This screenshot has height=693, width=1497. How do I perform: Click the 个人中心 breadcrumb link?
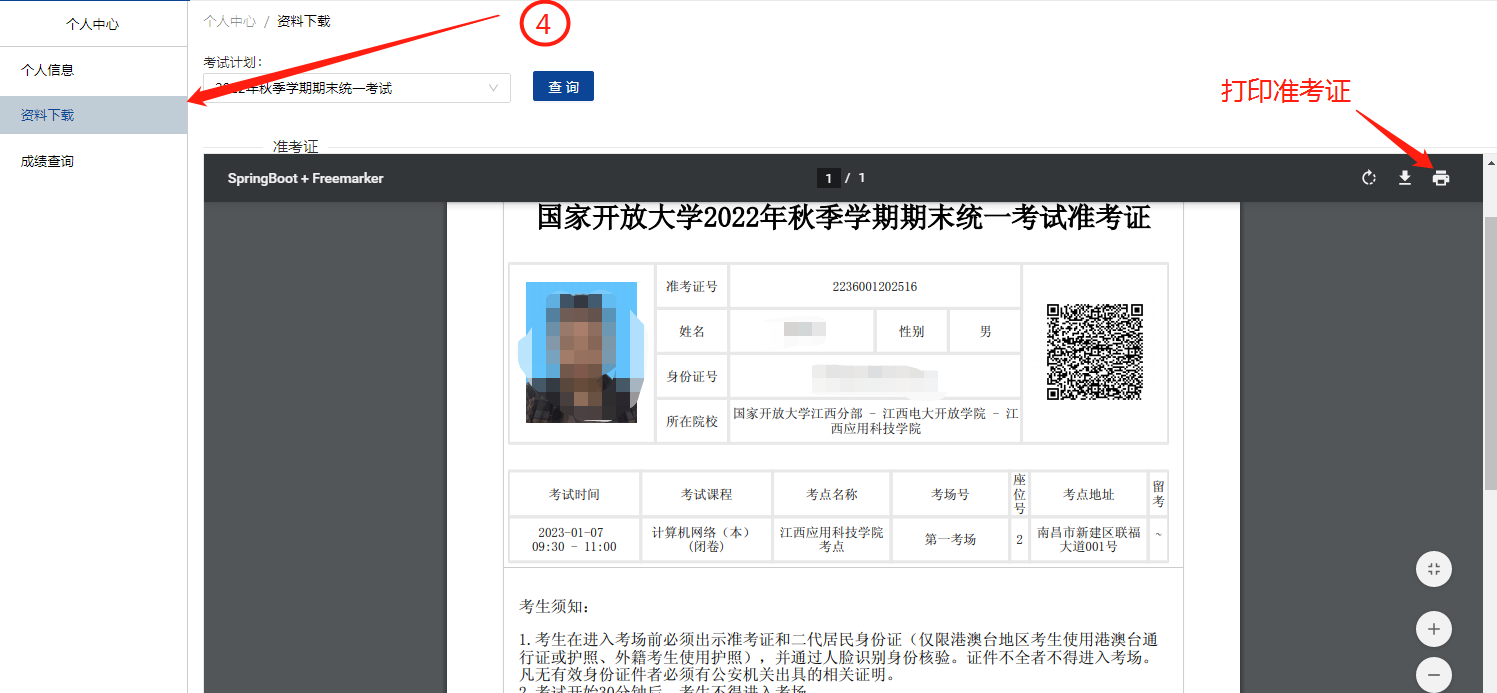[229, 21]
